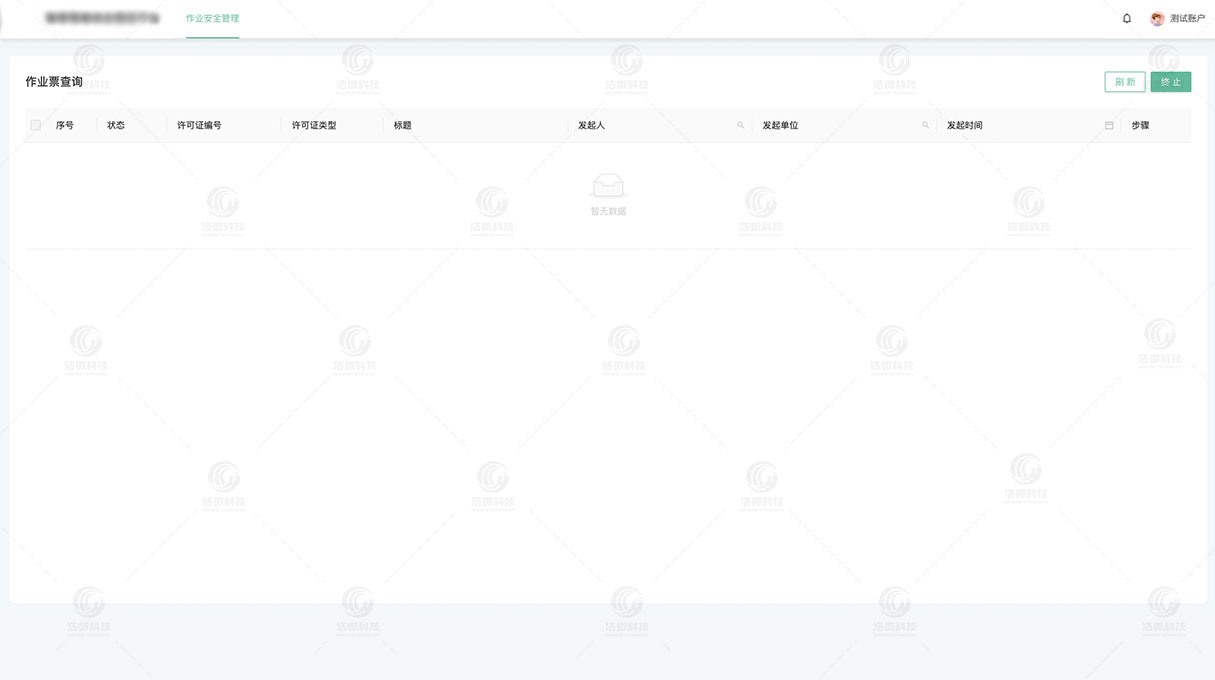
Task: Toggle the select-all checkbox in table header
Action: [35, 125]
